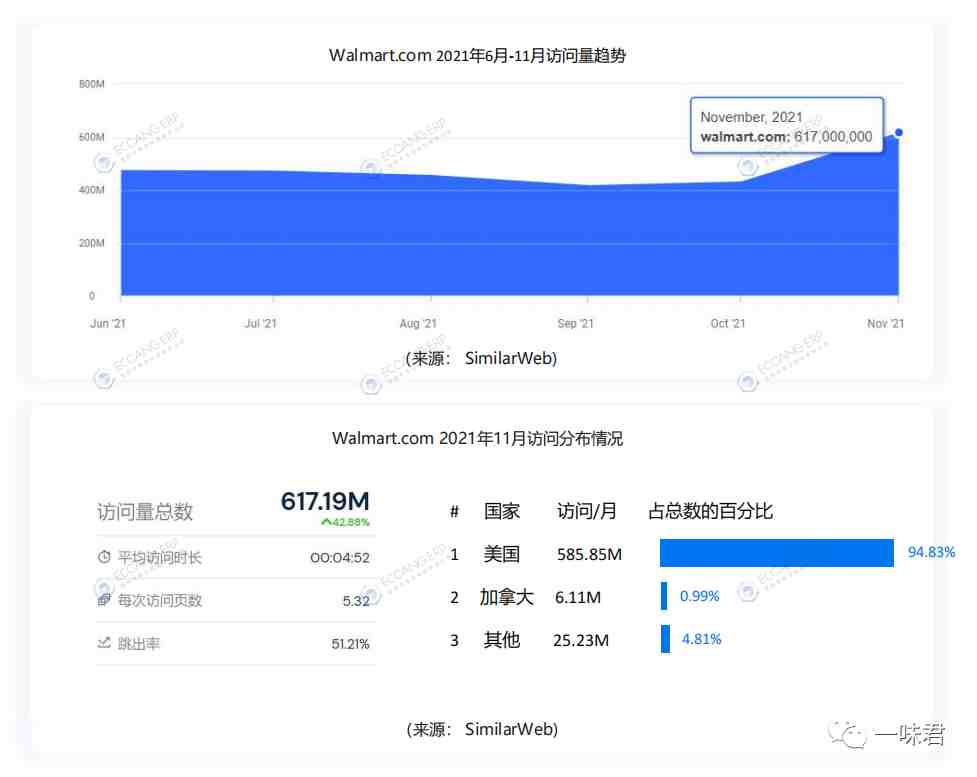Select the 美国 94.83% blue bar

coord(776,553)
